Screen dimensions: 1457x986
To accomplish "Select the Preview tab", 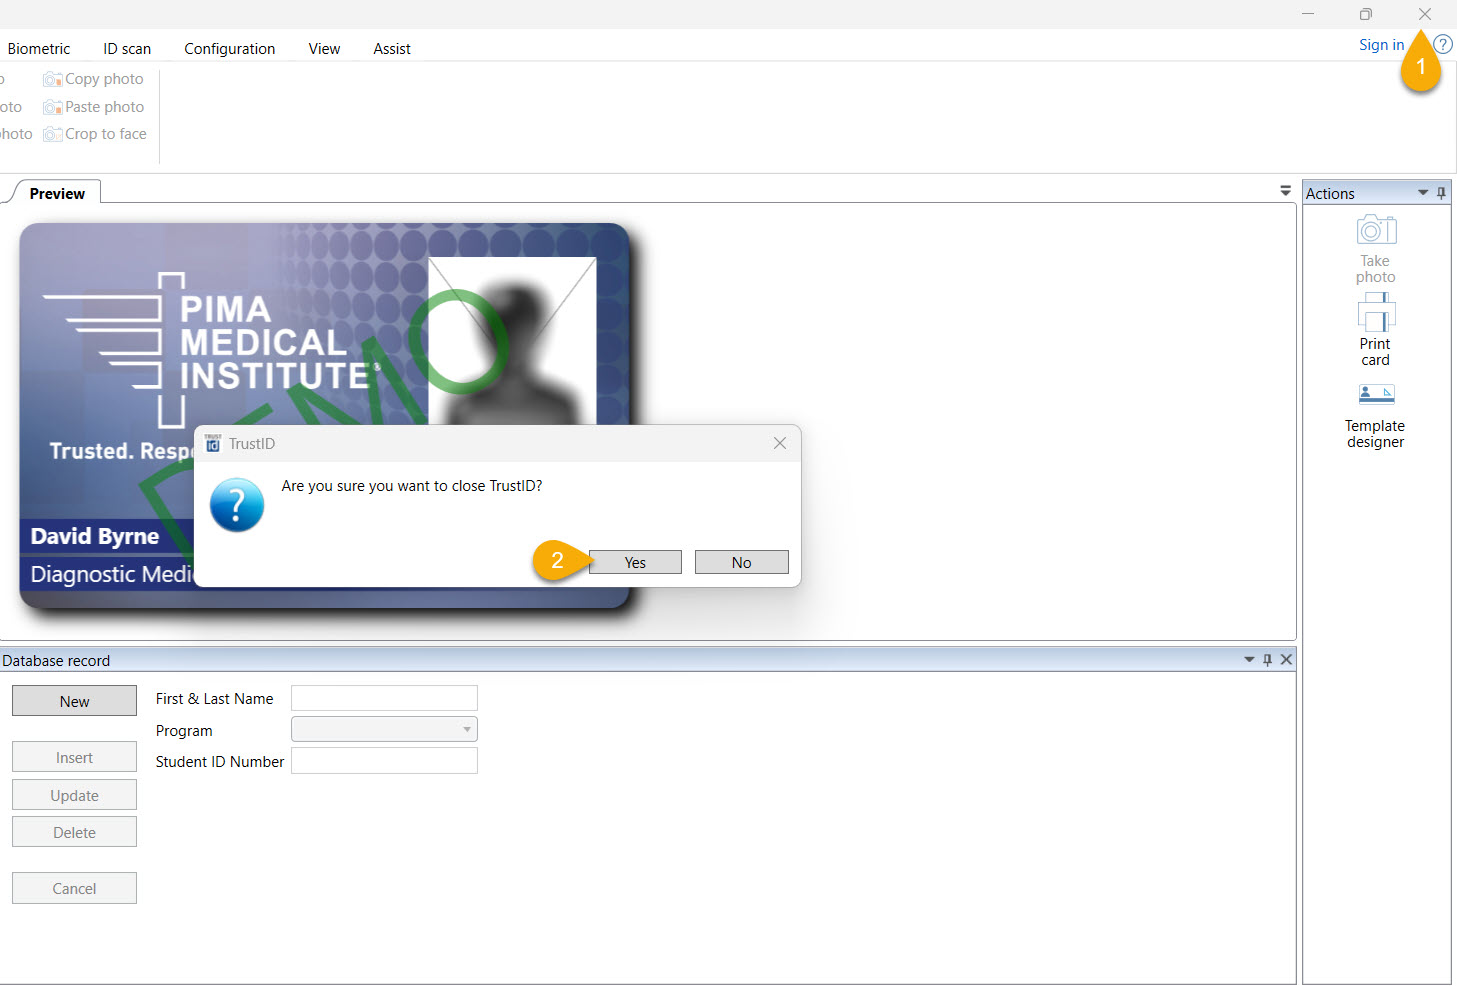I will (x=57, y=194).
